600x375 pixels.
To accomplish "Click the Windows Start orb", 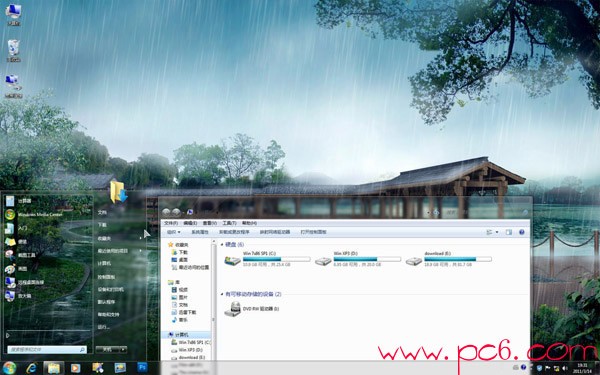I will [x=8, y=368].
